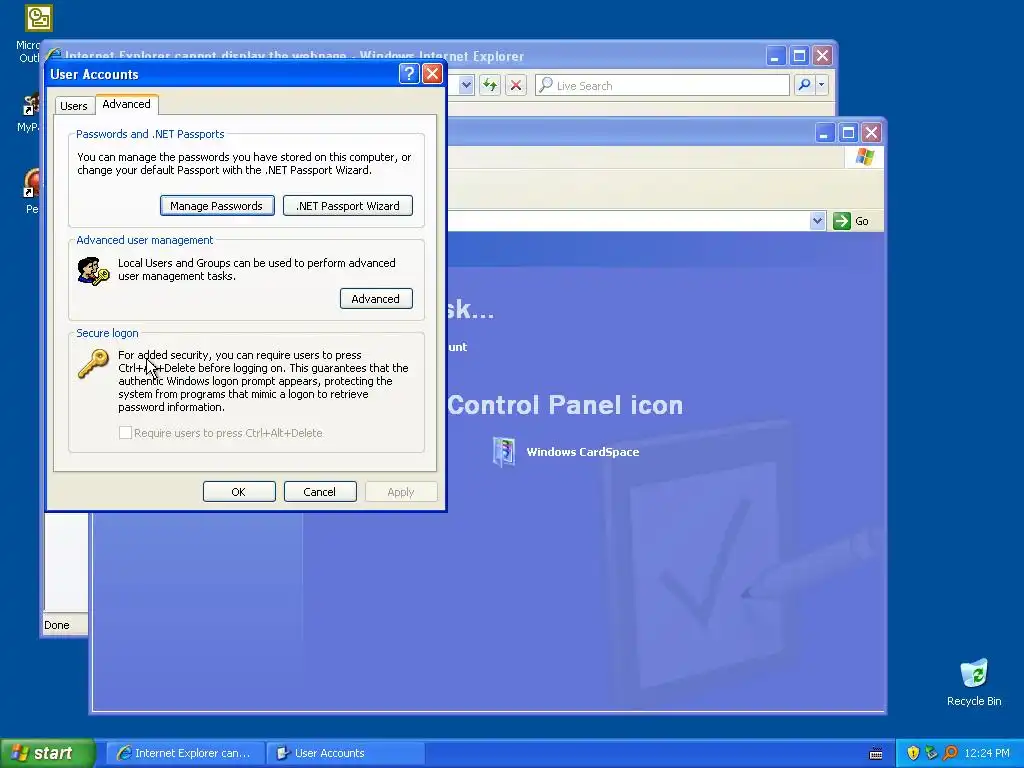This screenshot has width=1024, height=768.
Task: Close the User Accounts dialog
Action: click(x=432, y=74)
